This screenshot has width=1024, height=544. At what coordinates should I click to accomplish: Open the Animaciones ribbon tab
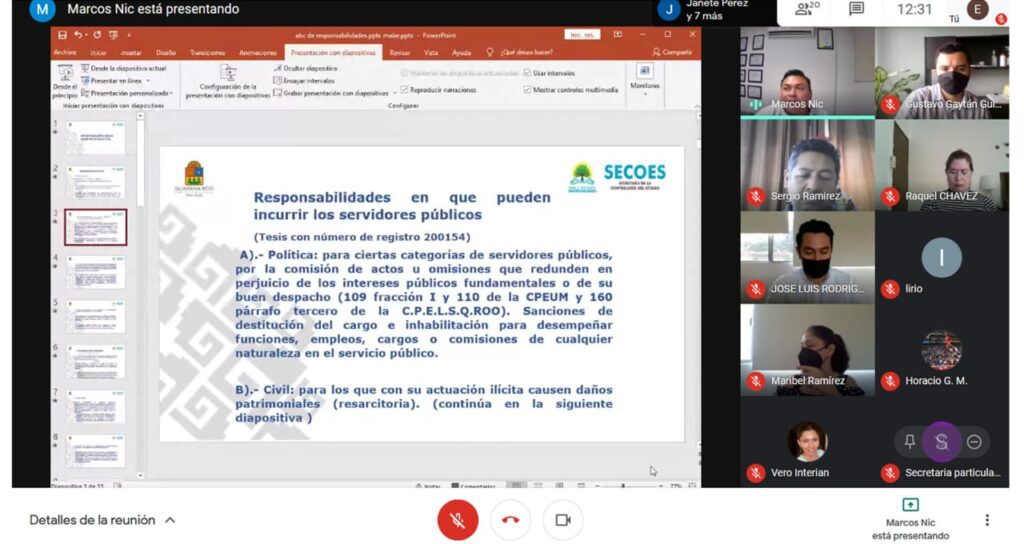pyautogui.click(x=257, y=52)
